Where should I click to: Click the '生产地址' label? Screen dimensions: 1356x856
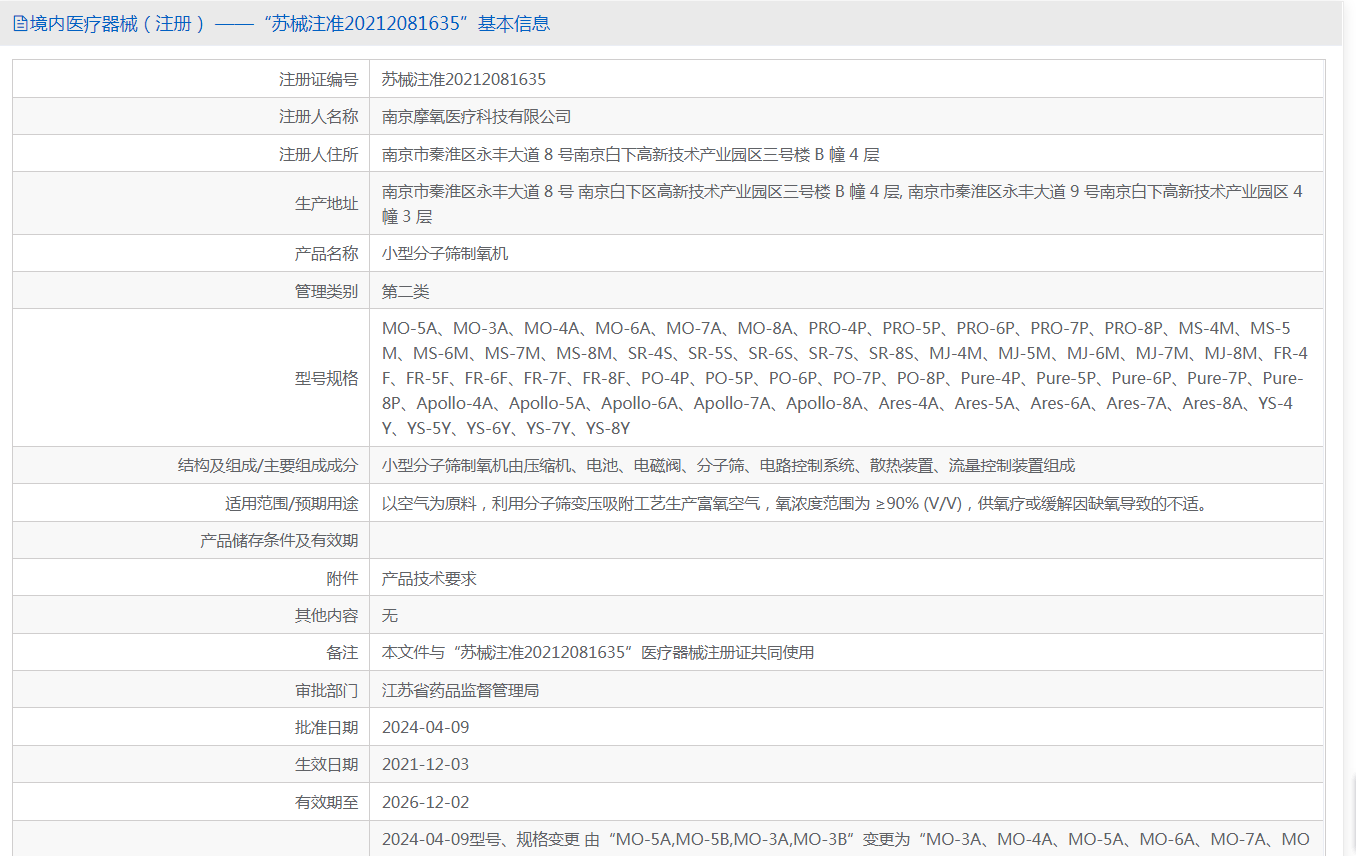coord(326,203)
